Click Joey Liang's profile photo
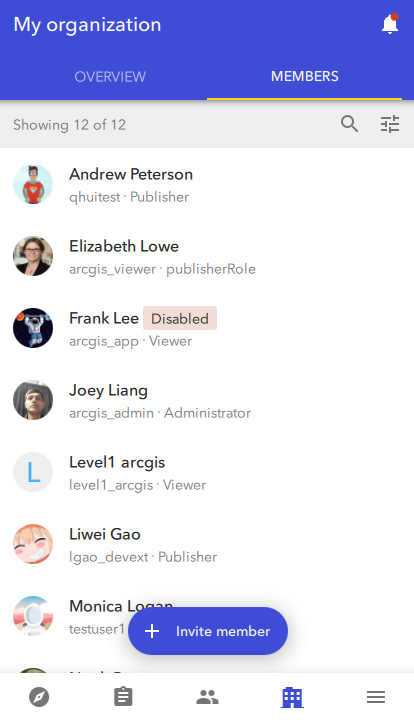The width and height of the screenshot is (414, 720). [x=33, y=400]
